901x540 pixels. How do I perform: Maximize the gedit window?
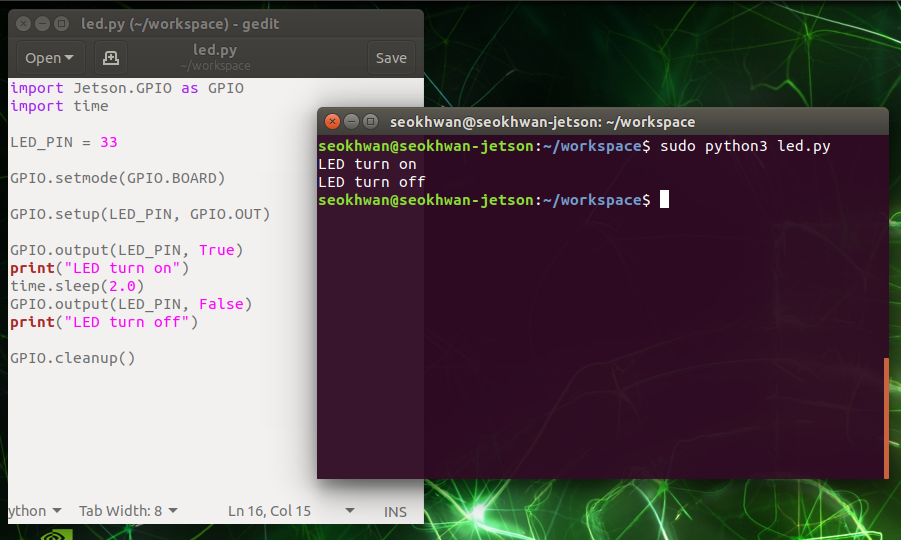click(x=61, y=24)
